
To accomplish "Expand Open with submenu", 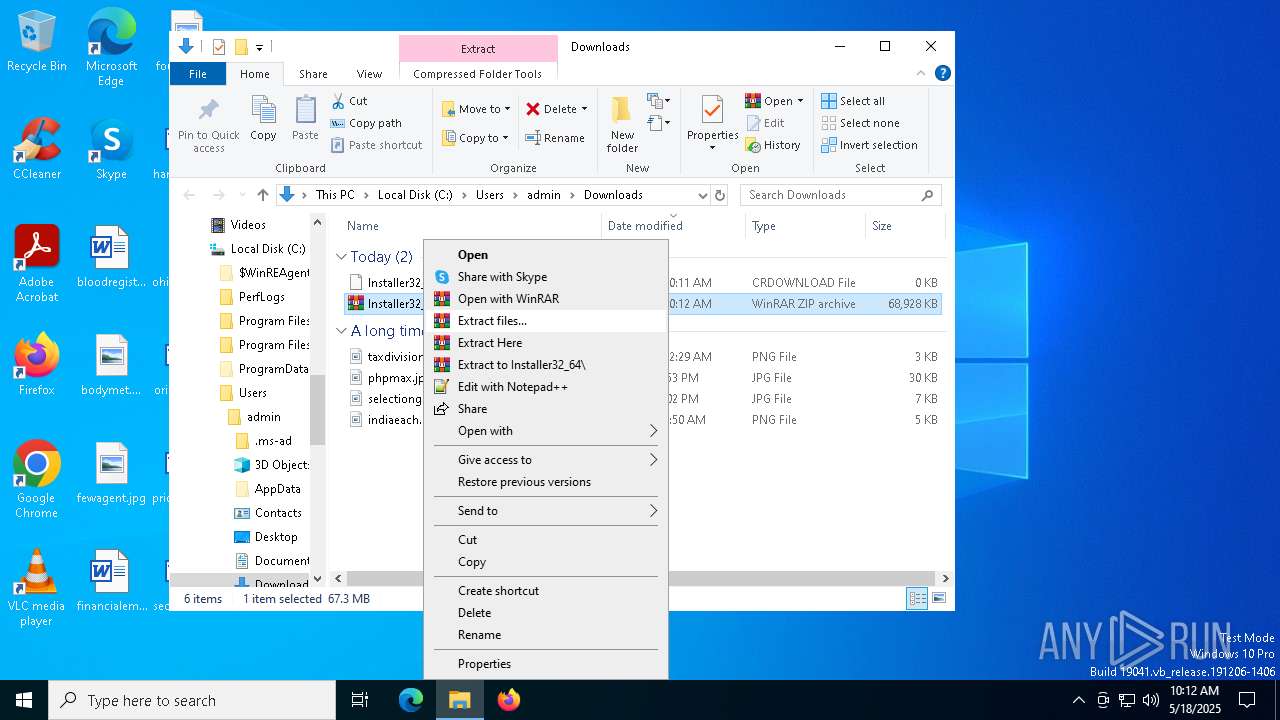I will point(546,431).
